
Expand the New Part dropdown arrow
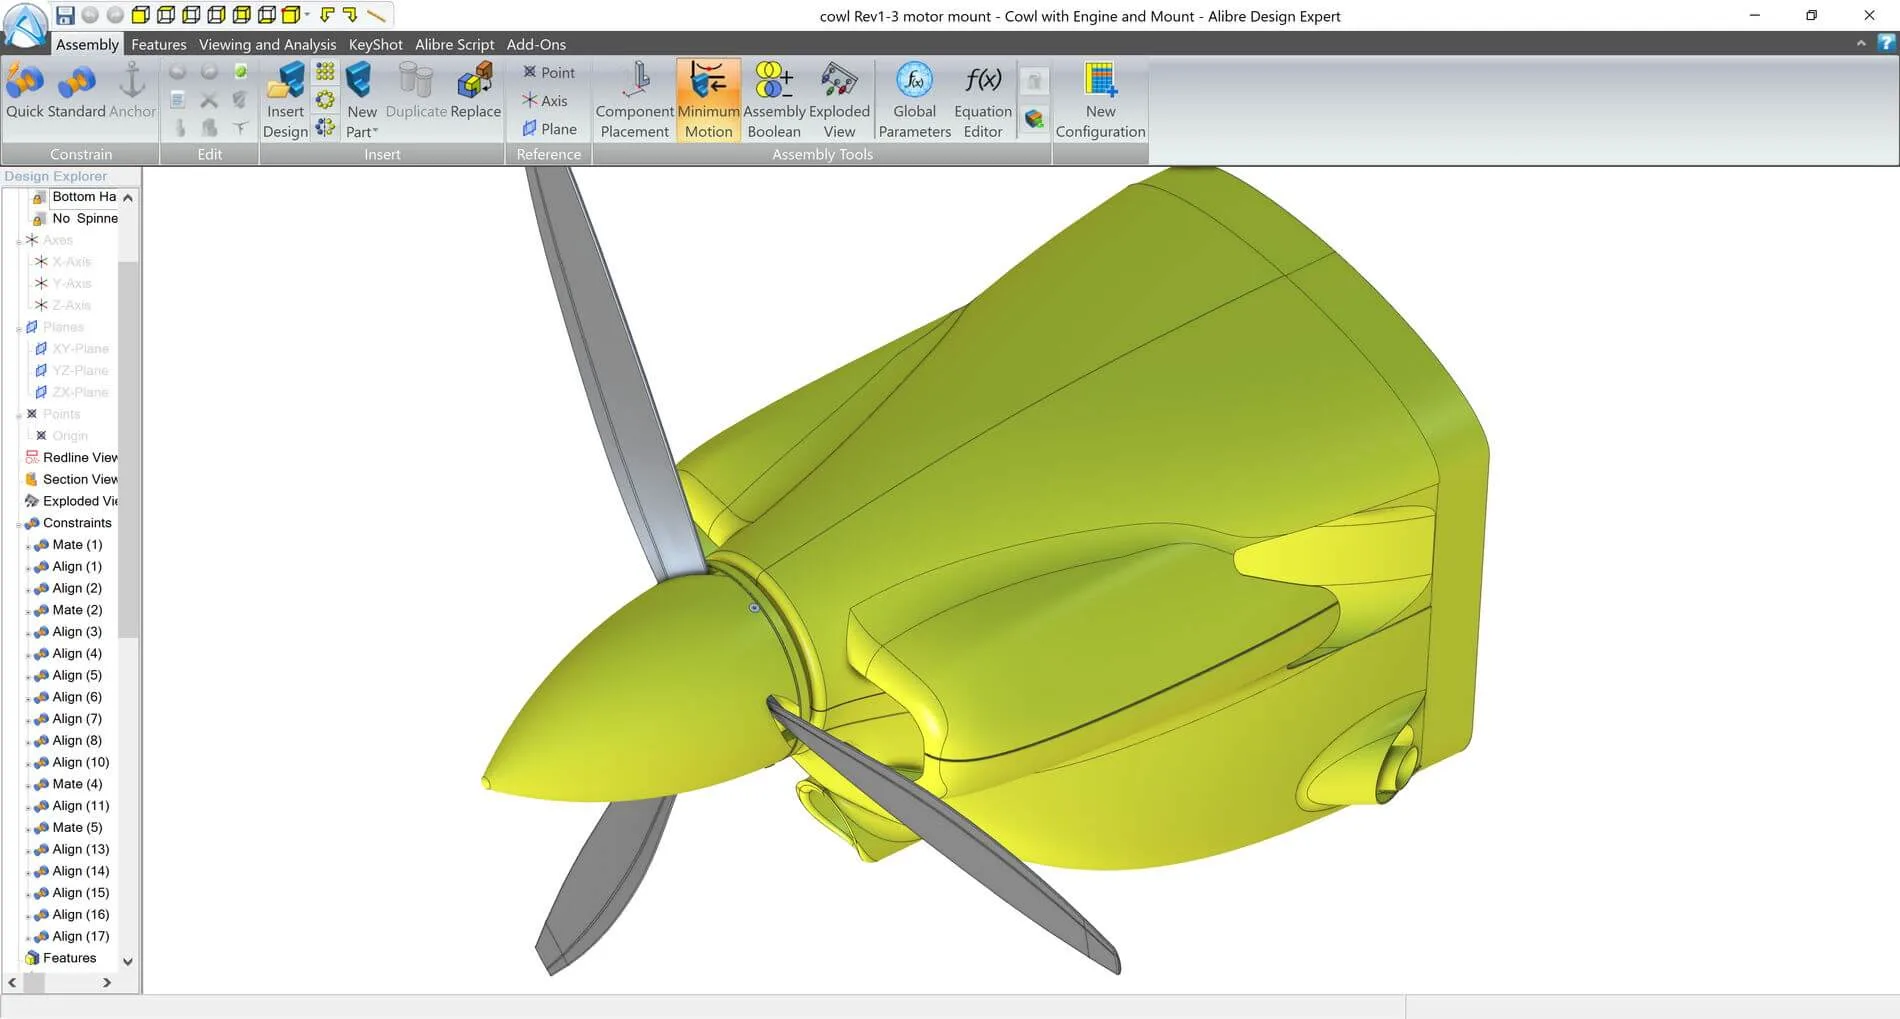(376, 132)
